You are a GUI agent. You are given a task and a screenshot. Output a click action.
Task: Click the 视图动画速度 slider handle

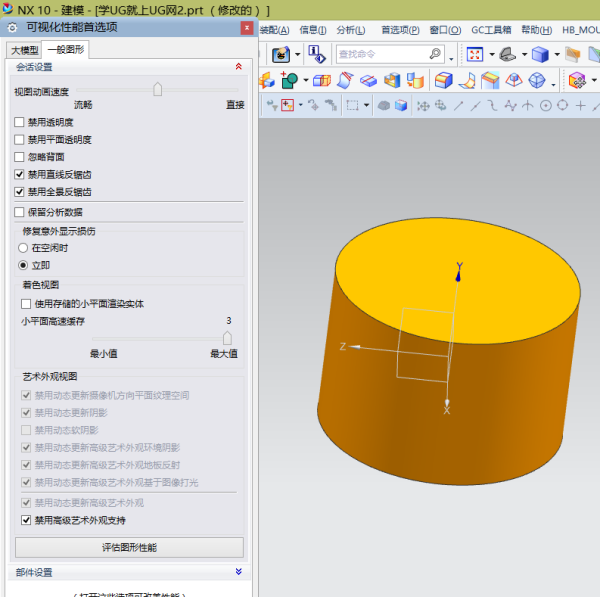pyautogui.click(x=157, y=90)
